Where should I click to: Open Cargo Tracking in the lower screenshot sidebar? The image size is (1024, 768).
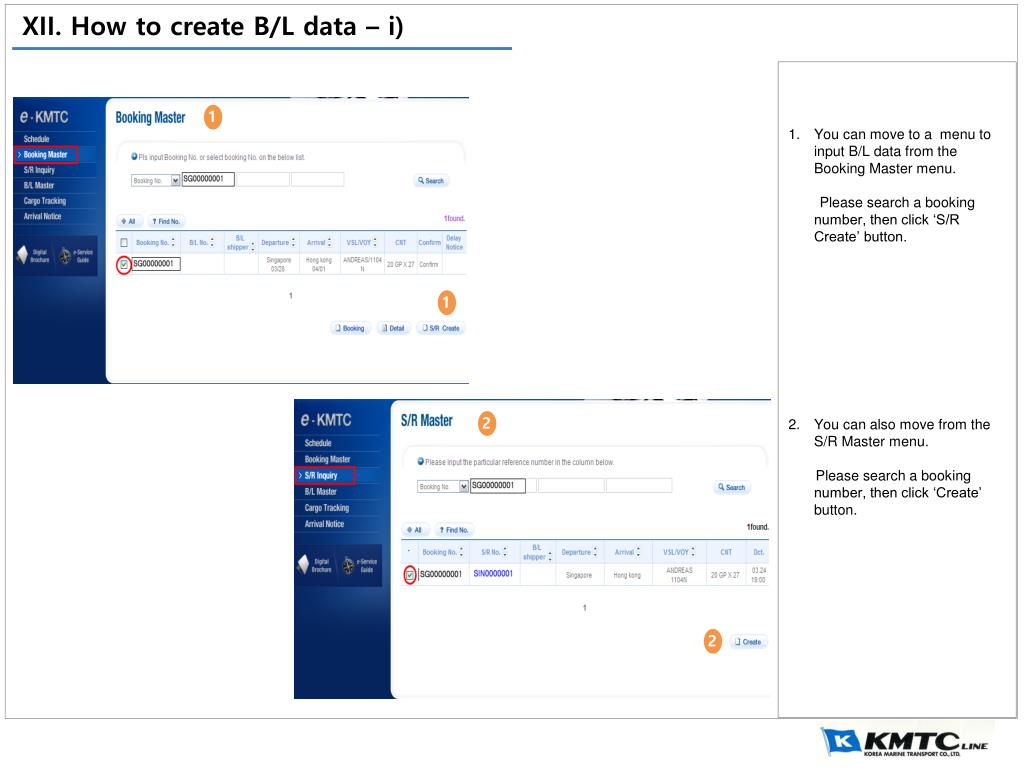(x=327, y=507)
